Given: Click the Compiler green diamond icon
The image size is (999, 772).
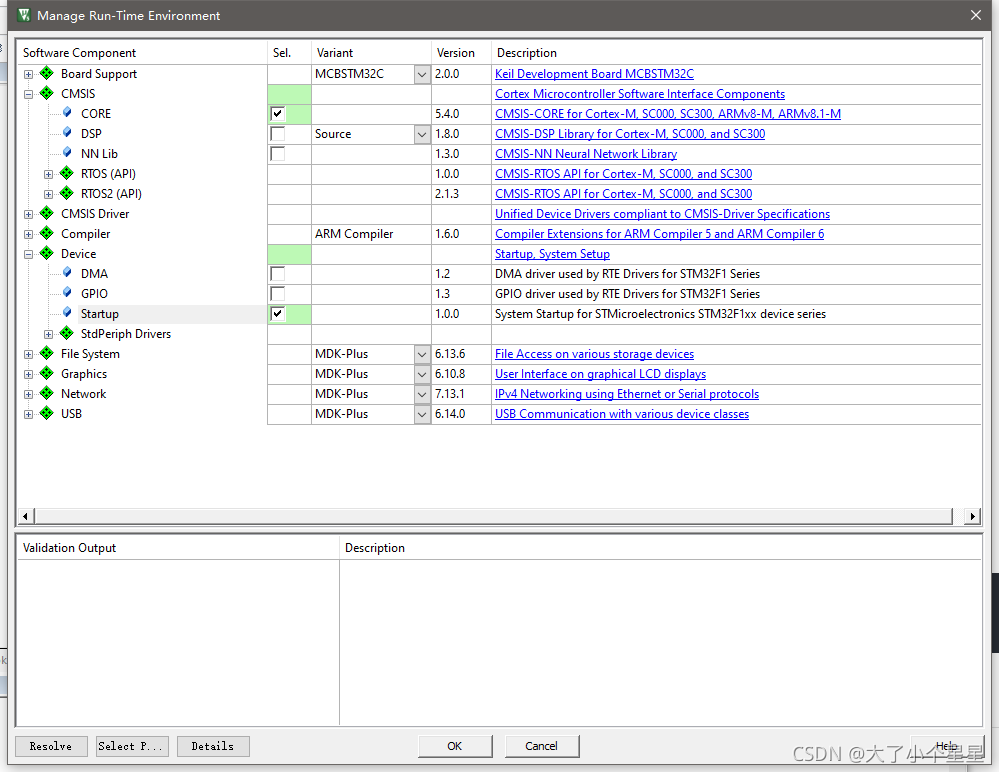Looking at the screenshot, I should (x=47, y=233).
